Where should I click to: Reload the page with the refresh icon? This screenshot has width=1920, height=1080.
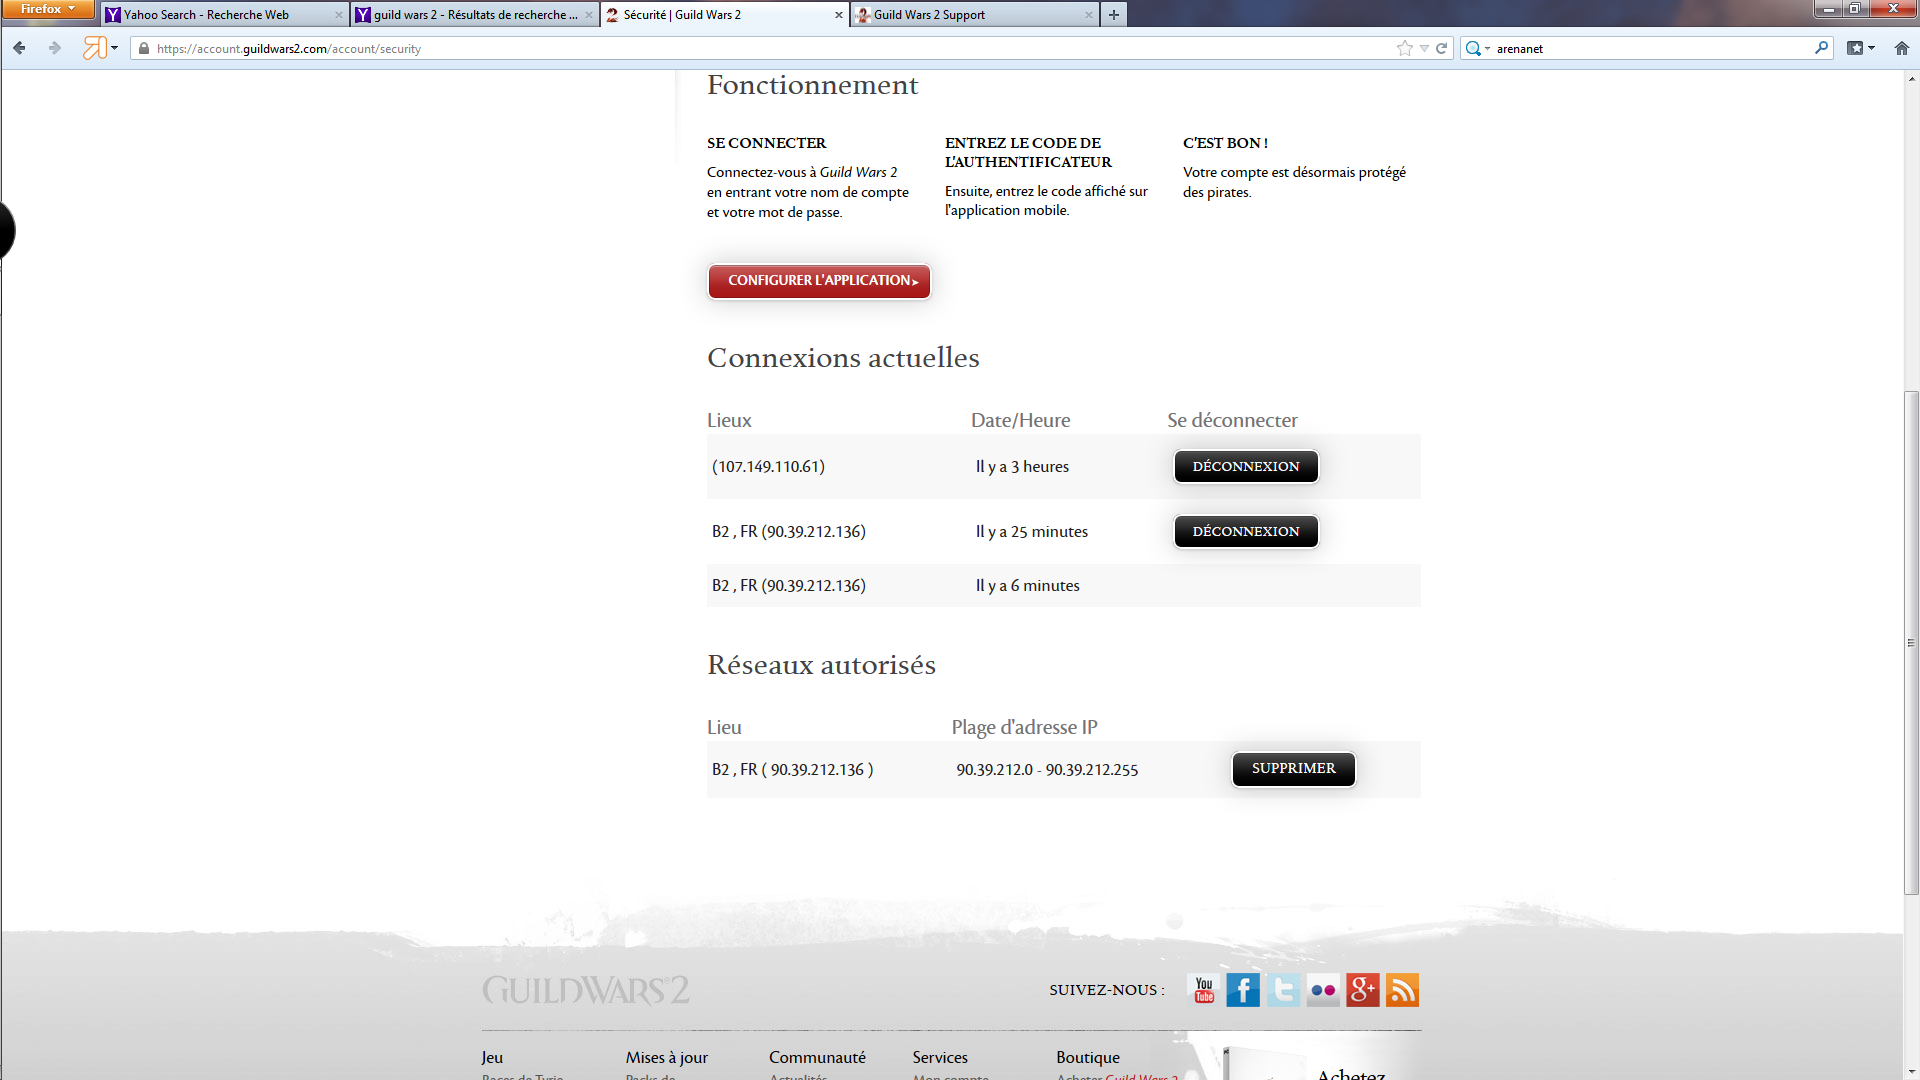1442,48
